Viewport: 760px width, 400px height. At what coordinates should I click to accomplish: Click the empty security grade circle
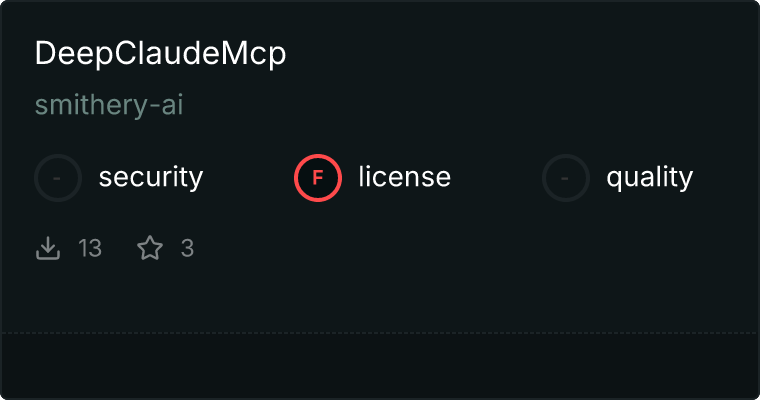coord(58,178)
